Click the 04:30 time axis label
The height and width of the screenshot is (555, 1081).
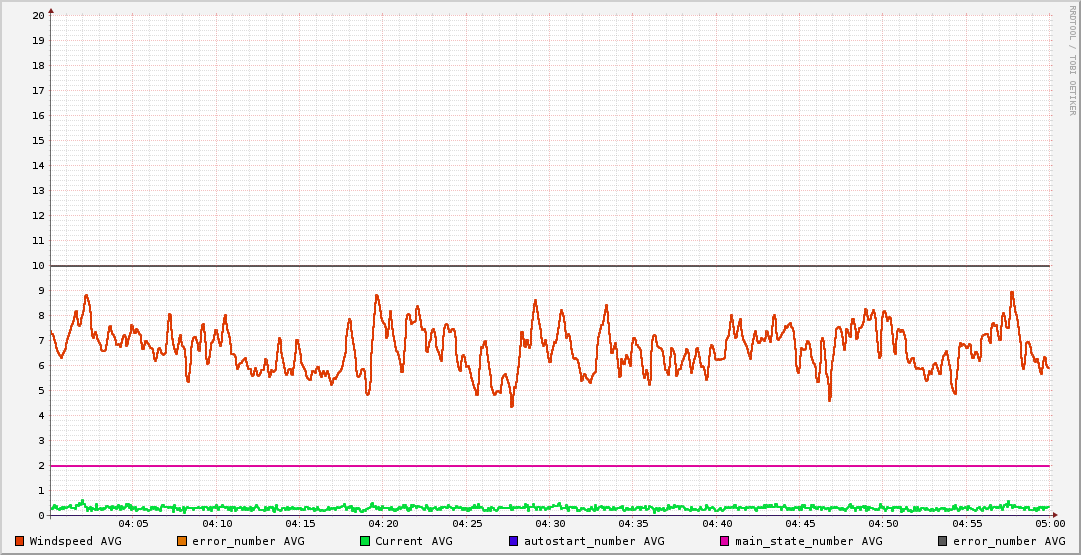click(550, 524)
